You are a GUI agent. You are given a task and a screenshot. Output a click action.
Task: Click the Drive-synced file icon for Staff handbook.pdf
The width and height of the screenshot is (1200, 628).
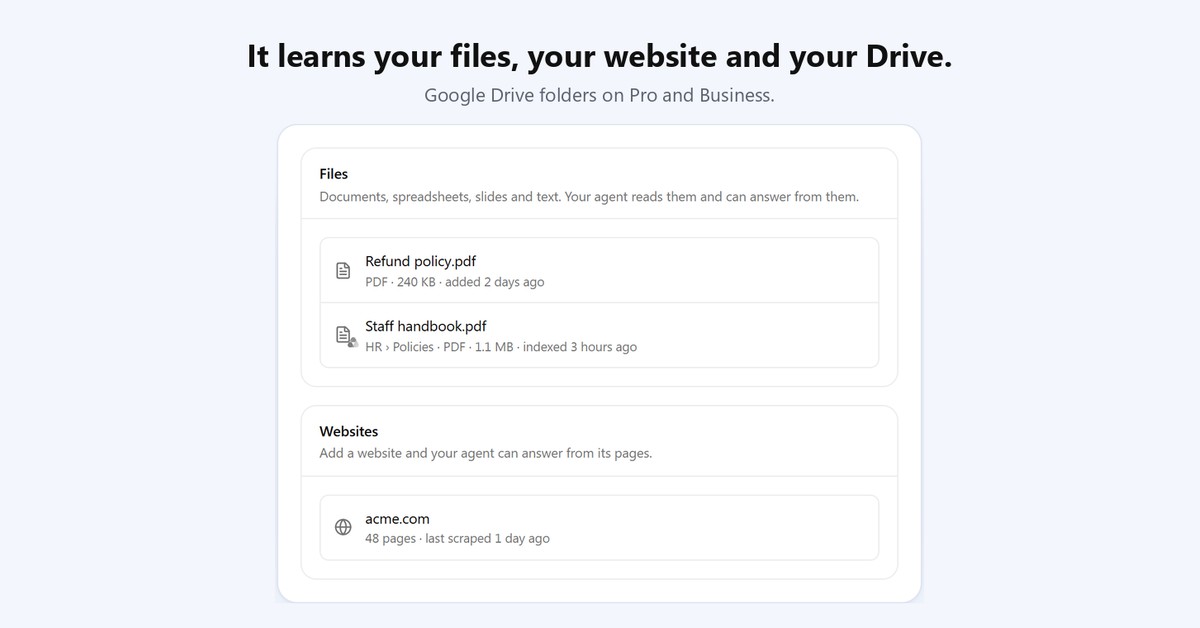pyautogui.click(x=345, y=336)
